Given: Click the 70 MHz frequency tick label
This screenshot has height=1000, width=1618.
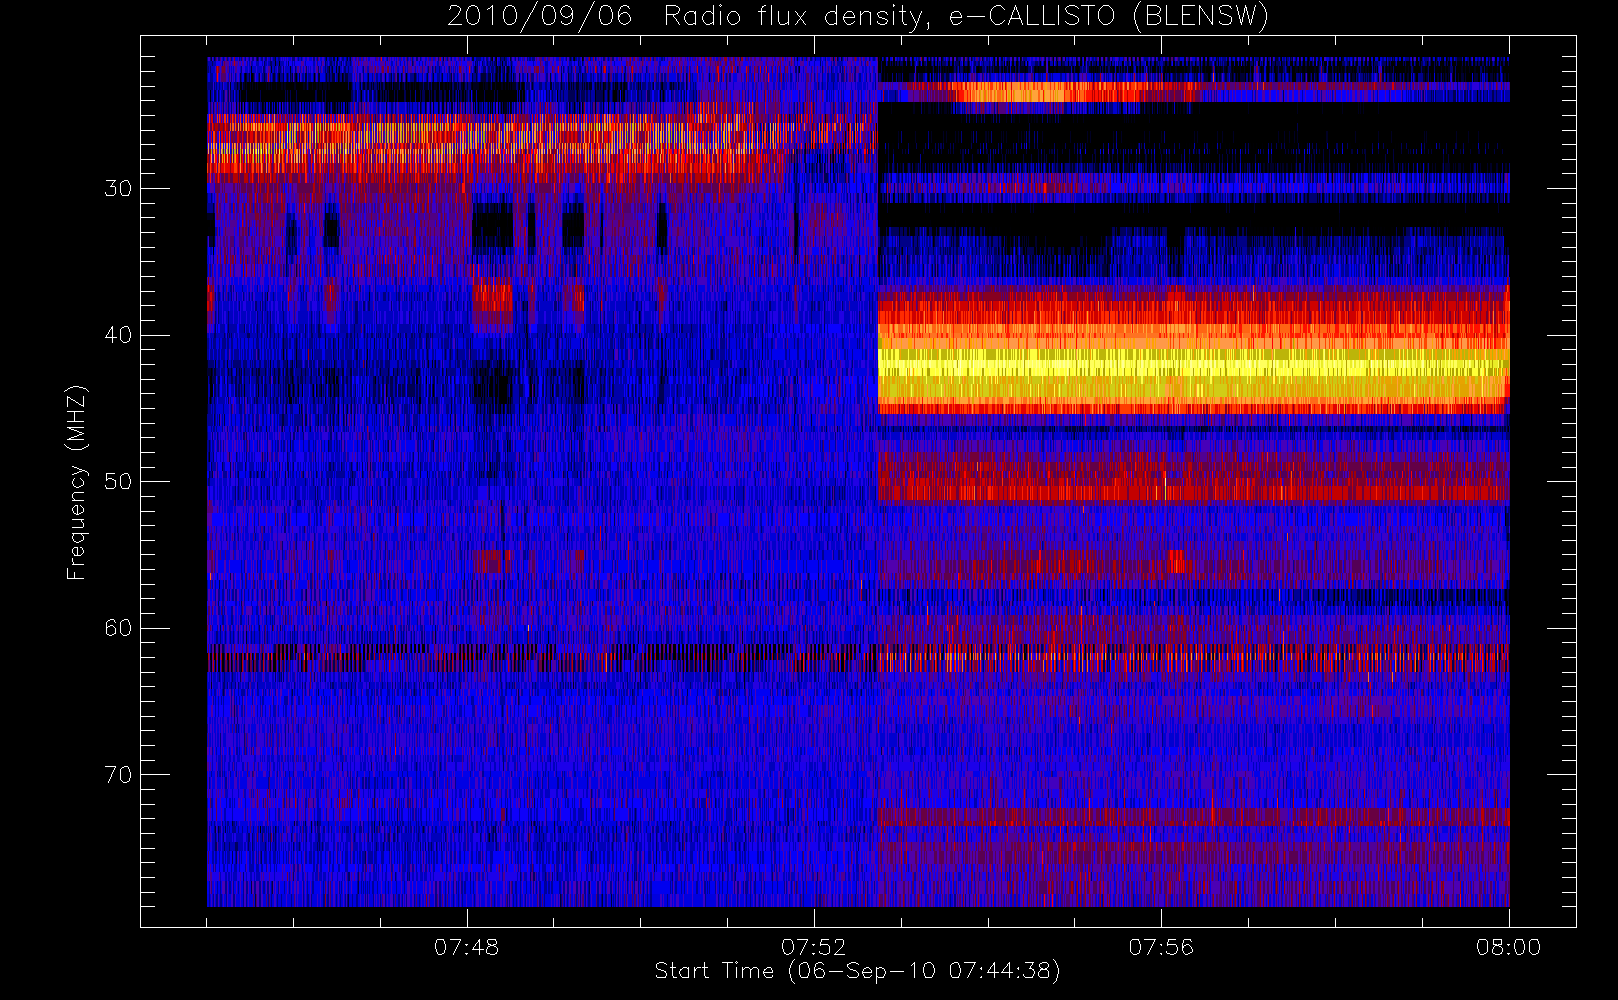Looking at the screenshot, I should click(118, 775).
